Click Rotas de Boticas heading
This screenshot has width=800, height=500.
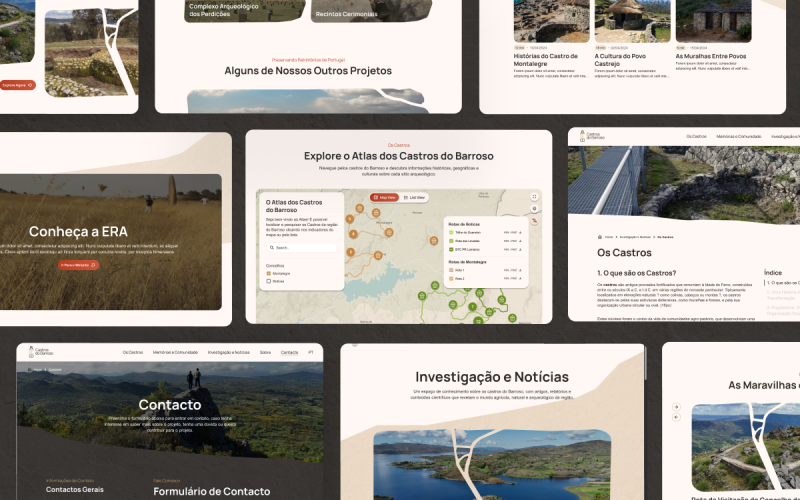pyautogui.click(x=464, y=224)
